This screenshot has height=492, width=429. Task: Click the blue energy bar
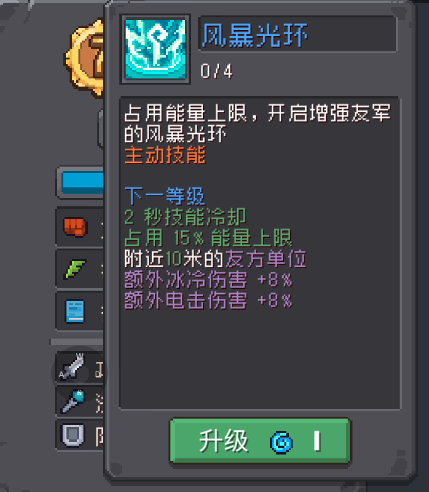pos(82,182)
